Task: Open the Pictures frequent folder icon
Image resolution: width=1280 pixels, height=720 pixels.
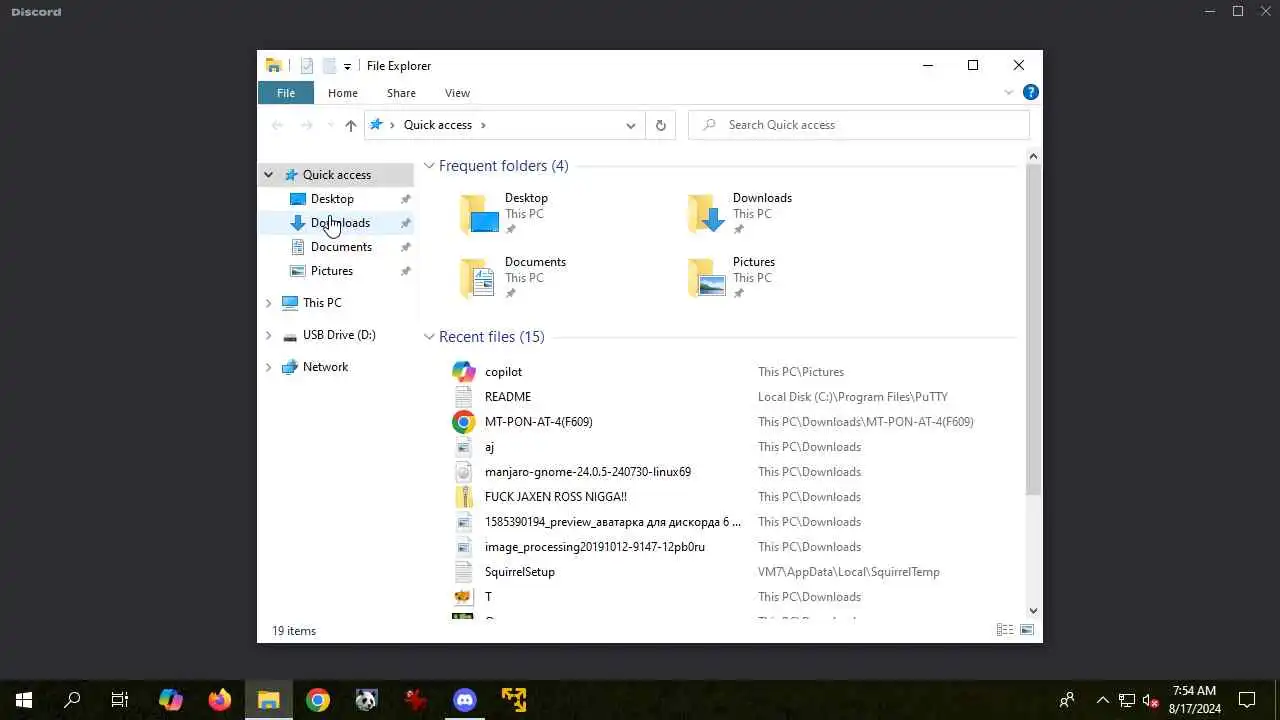Action: pyautogui.click(x=707, y=278)
